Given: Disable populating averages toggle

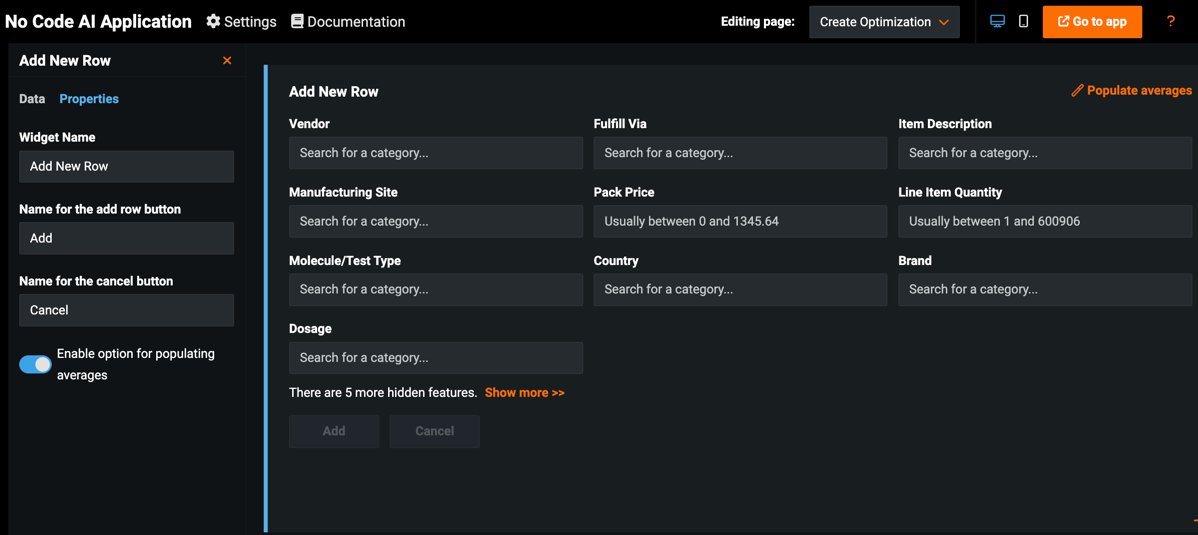Looking at the screenshot, I should [35, 364].
